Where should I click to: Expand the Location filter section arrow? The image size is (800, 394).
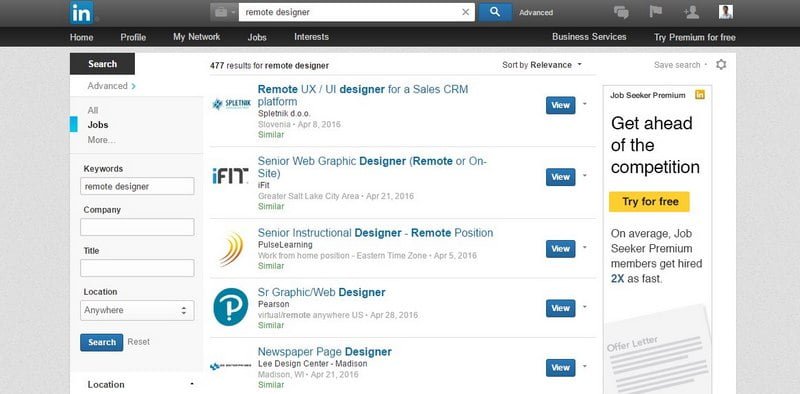192,384
